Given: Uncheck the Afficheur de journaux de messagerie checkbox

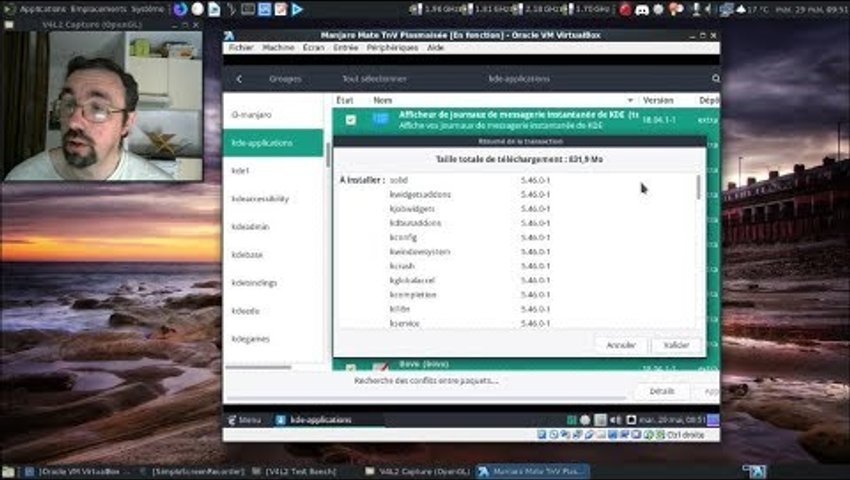Looking at the screenshot, I should point(351,120).
